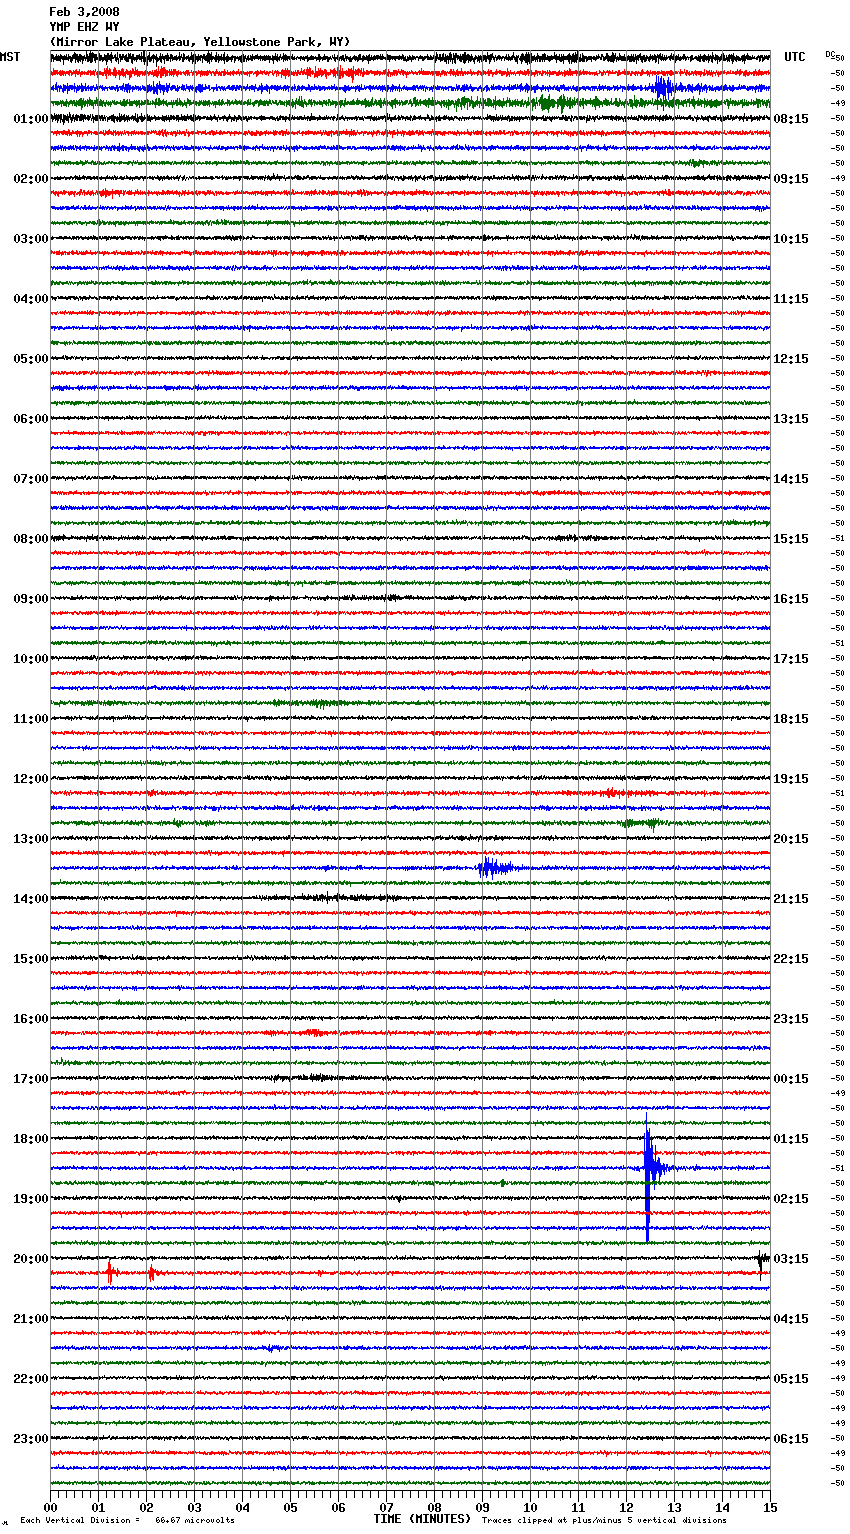Click the 10:15 UTC time label
The image size is (850, 1534).
pyautogui.click(x=791, y=239)
